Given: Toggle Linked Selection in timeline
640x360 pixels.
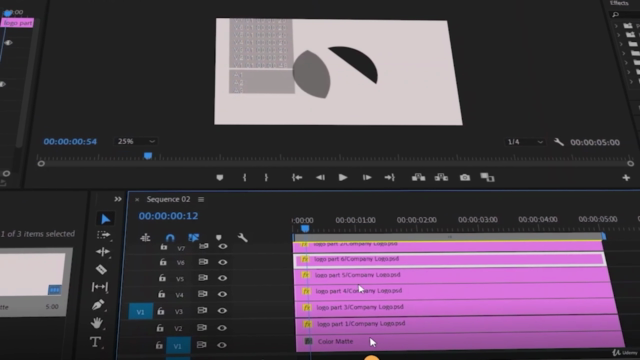Looking at the screenshot, I should click(193, 238).
